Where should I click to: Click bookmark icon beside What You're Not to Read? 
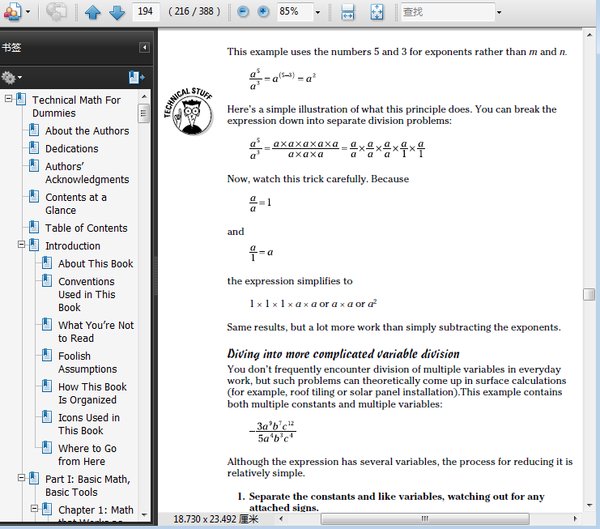47,324
